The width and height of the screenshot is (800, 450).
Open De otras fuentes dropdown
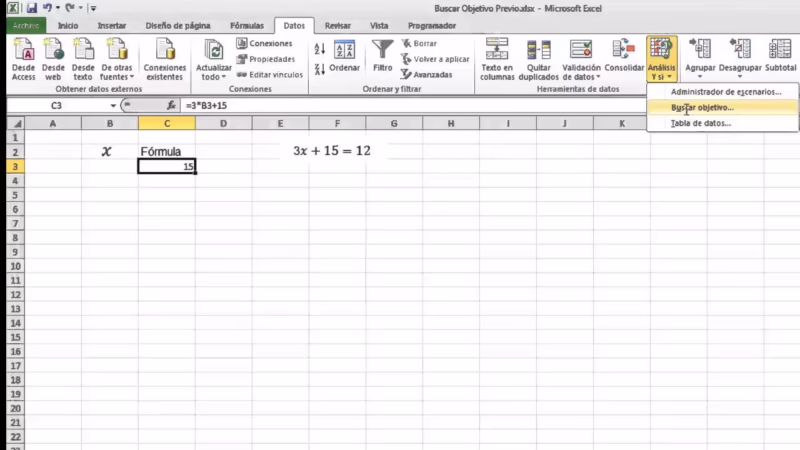(117, 59)
